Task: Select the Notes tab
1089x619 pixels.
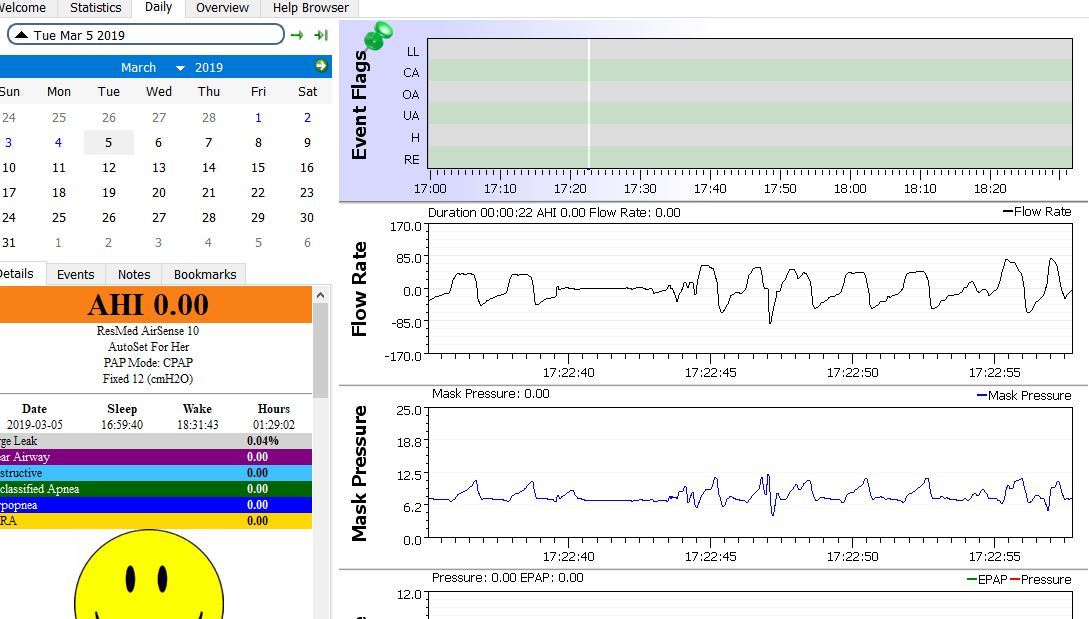Action: (134, 274)
